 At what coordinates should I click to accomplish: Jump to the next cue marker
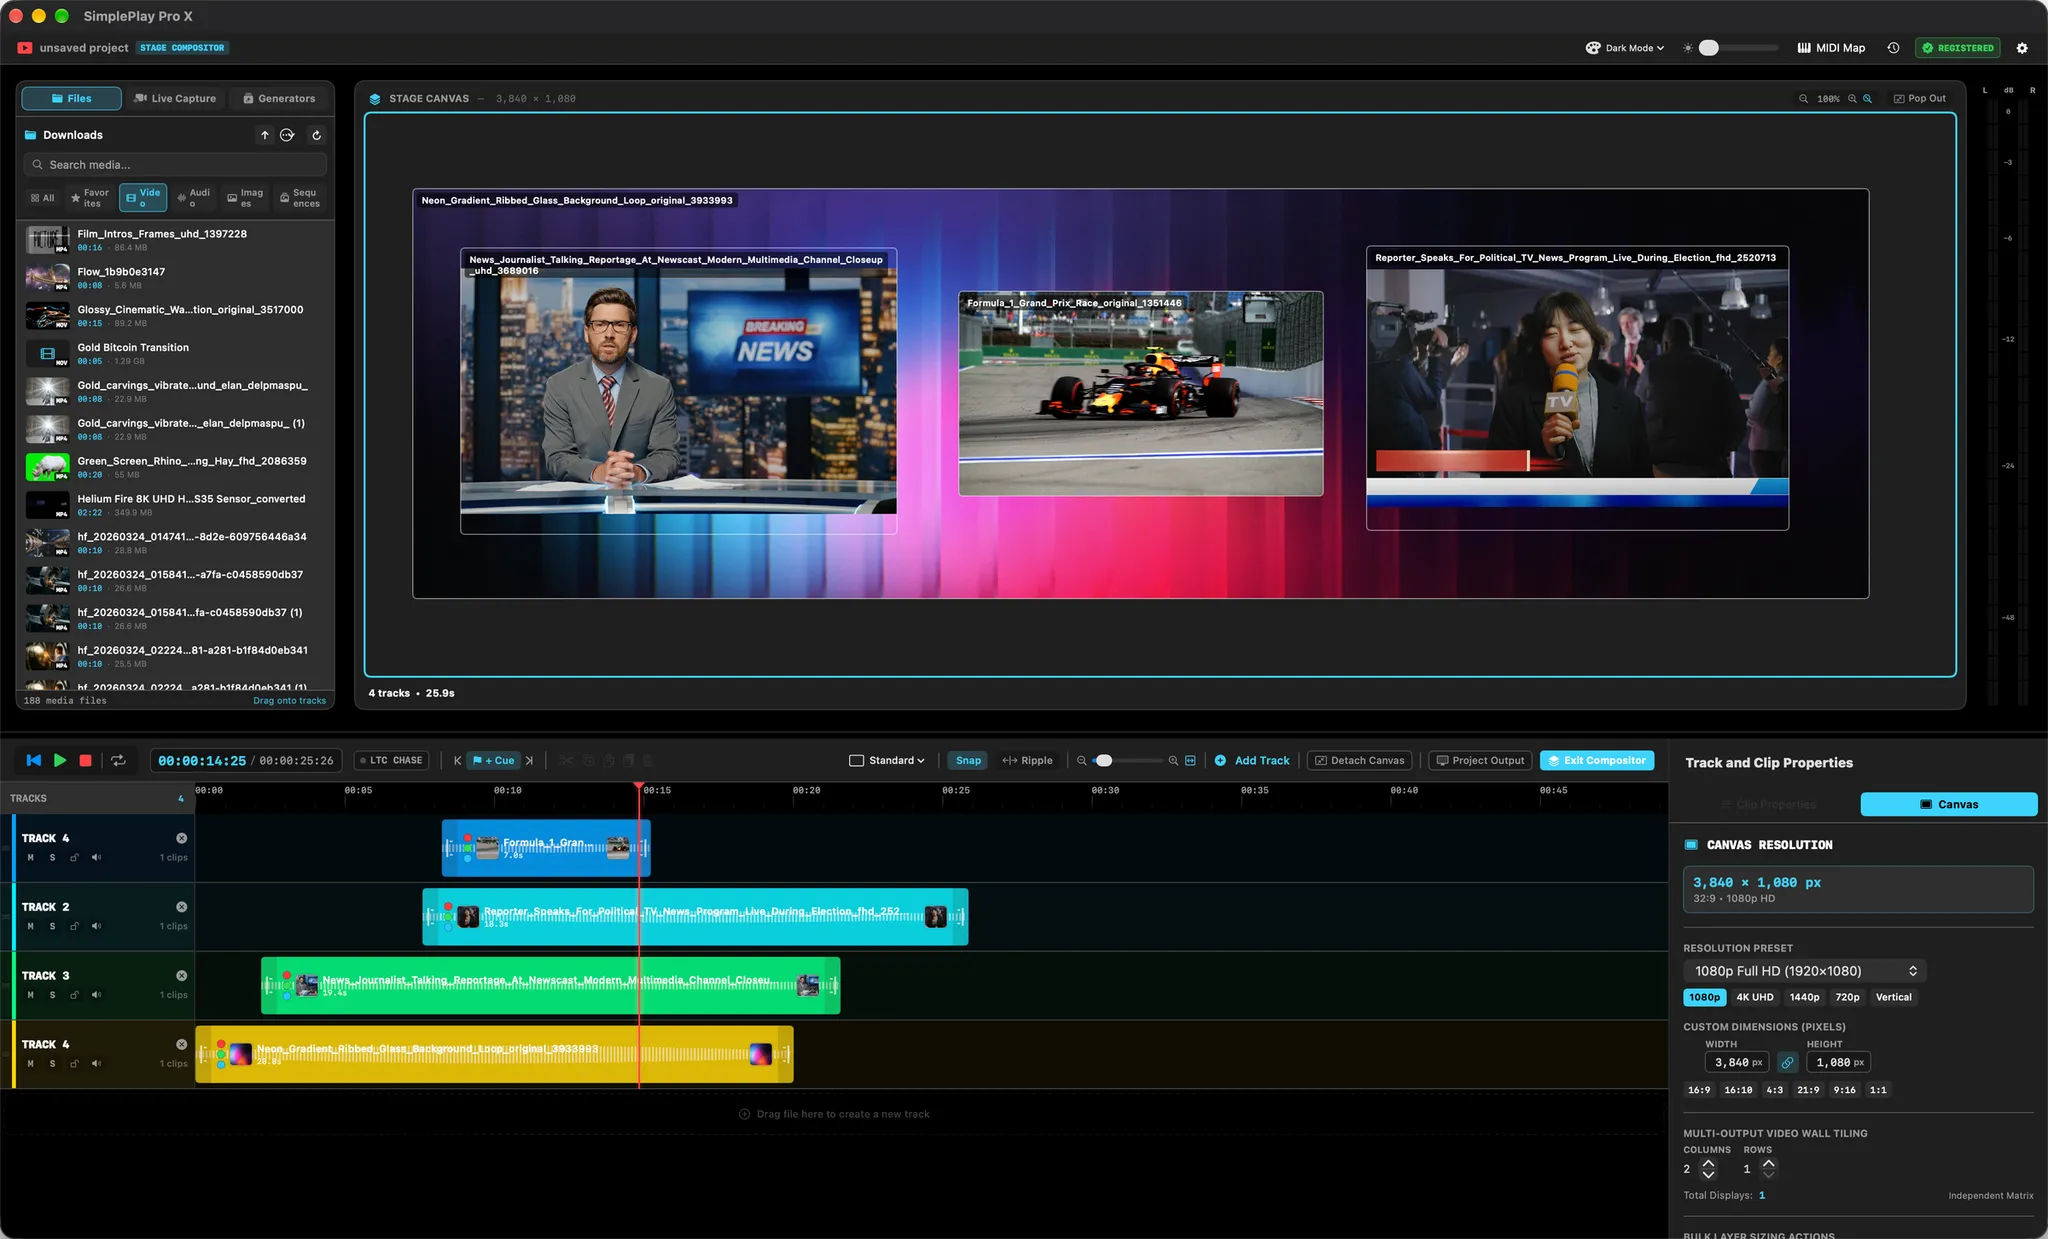529,760
